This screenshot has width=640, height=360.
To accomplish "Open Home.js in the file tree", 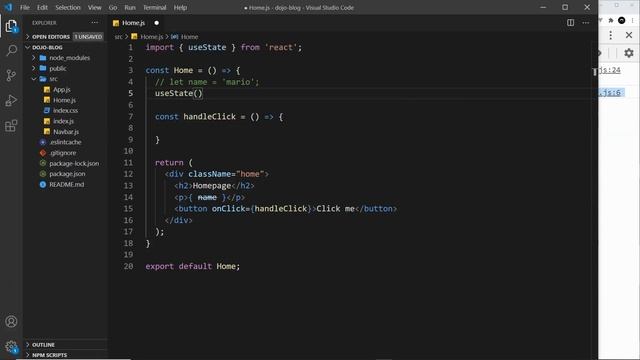I will pyautogui.click(x=64, y=100).
